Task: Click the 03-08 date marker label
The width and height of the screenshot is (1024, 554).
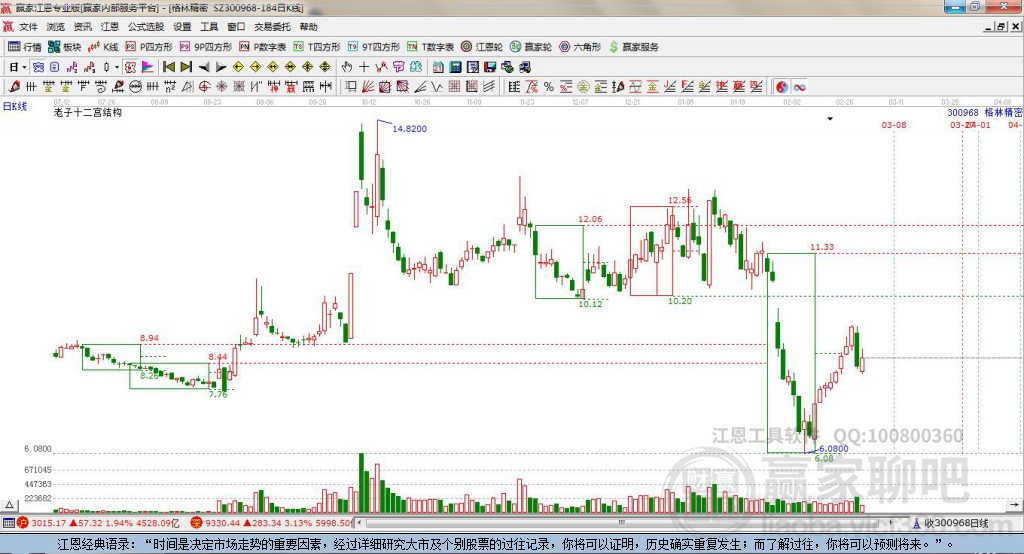Action: 894,125
